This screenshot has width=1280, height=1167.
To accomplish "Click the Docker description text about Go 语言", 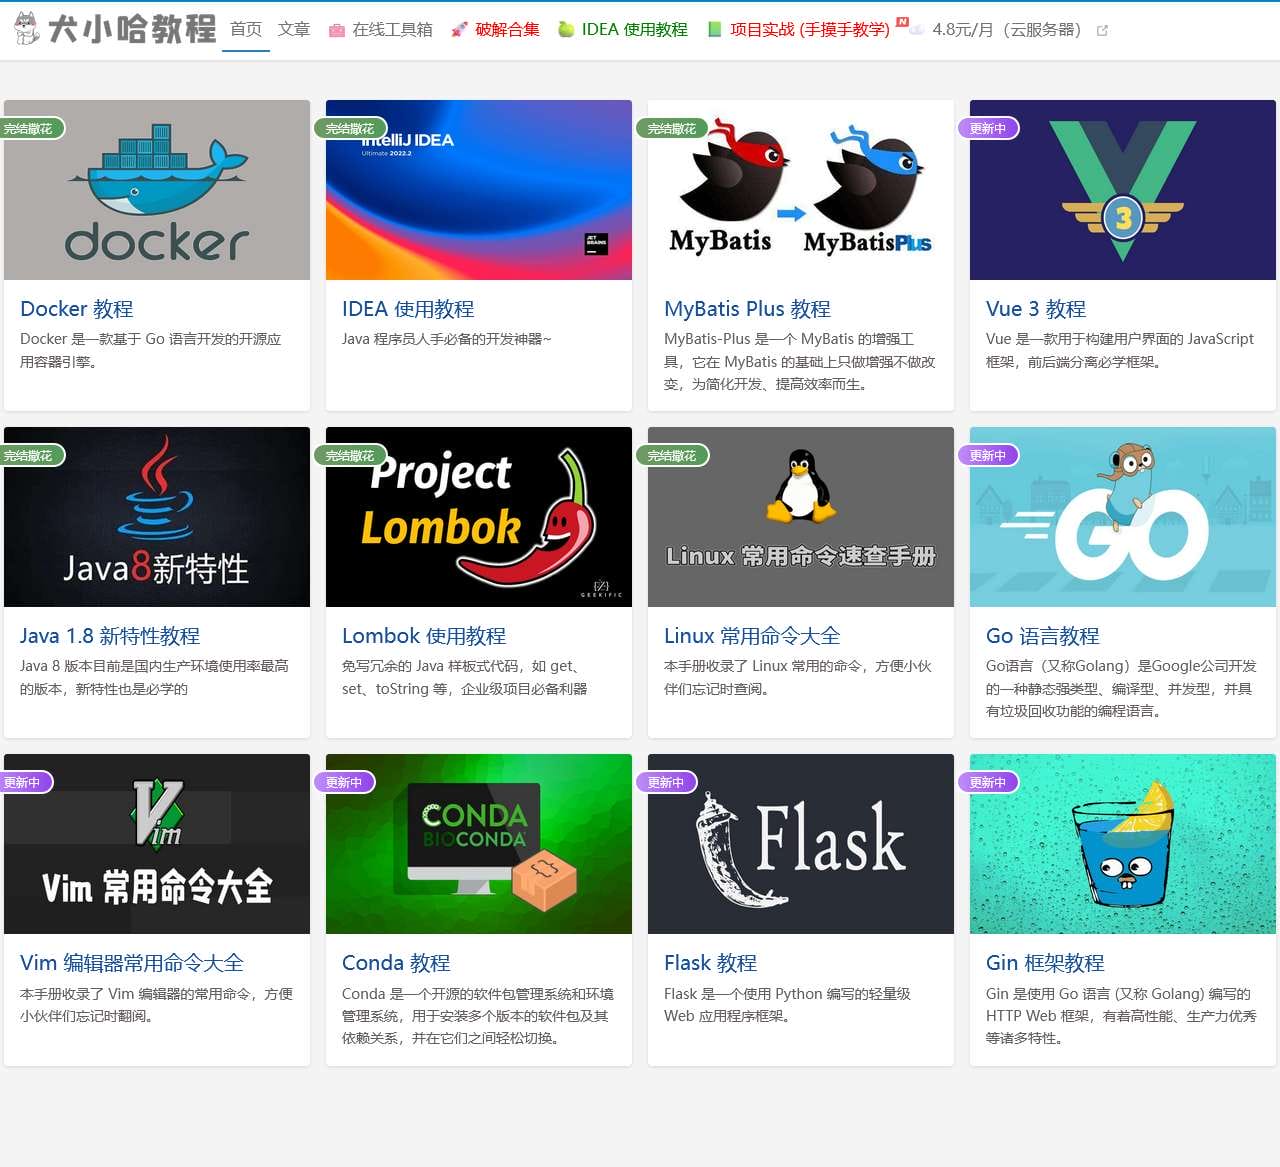I will [x=151, y=350].
